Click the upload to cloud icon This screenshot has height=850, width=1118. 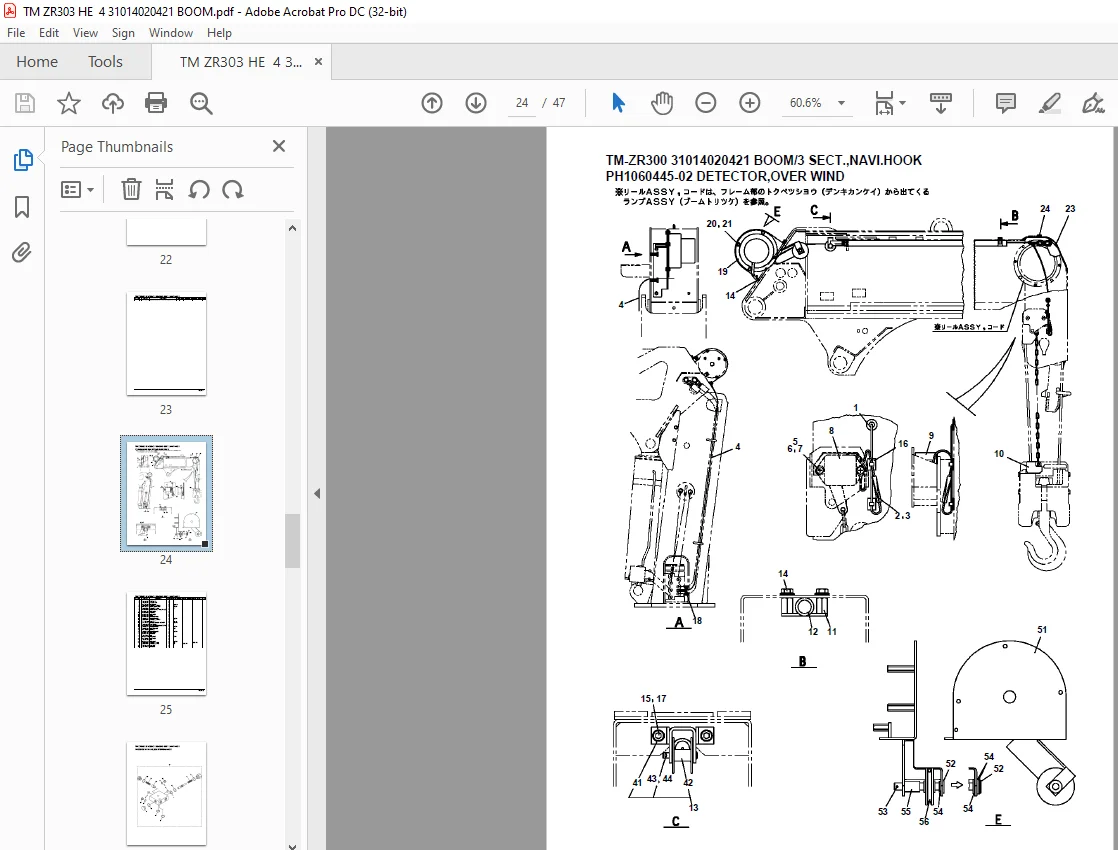pos(113,103)
